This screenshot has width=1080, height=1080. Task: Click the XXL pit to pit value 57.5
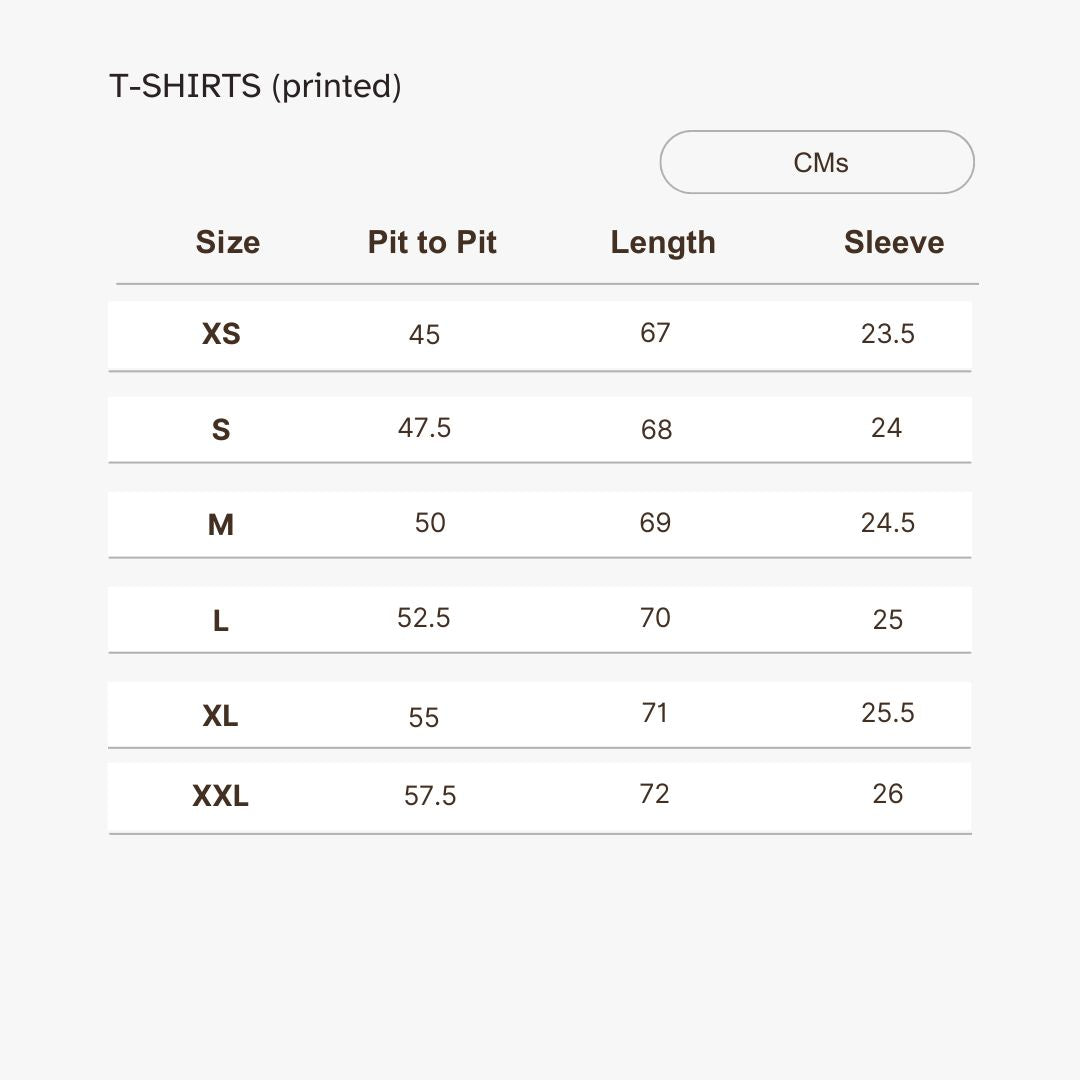pyautogui.click(x=430, y=796)
